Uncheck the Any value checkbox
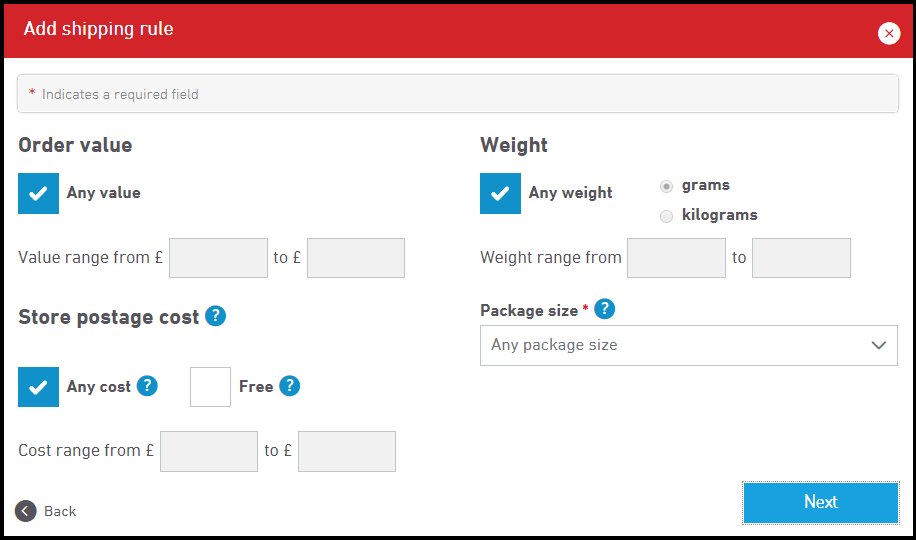The height and width of the screenshot is (540, 916). tap(39, 193)
